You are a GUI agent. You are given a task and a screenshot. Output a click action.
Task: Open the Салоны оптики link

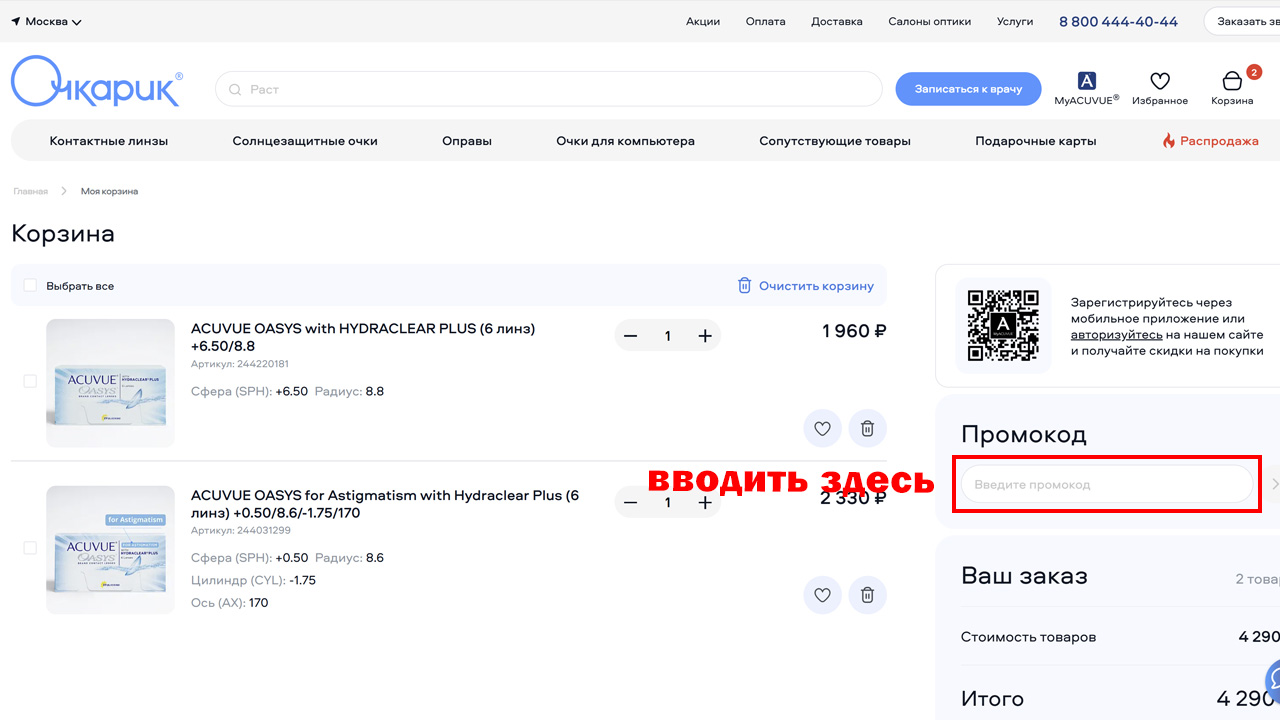pyautogui.click(x=930, y=21)
